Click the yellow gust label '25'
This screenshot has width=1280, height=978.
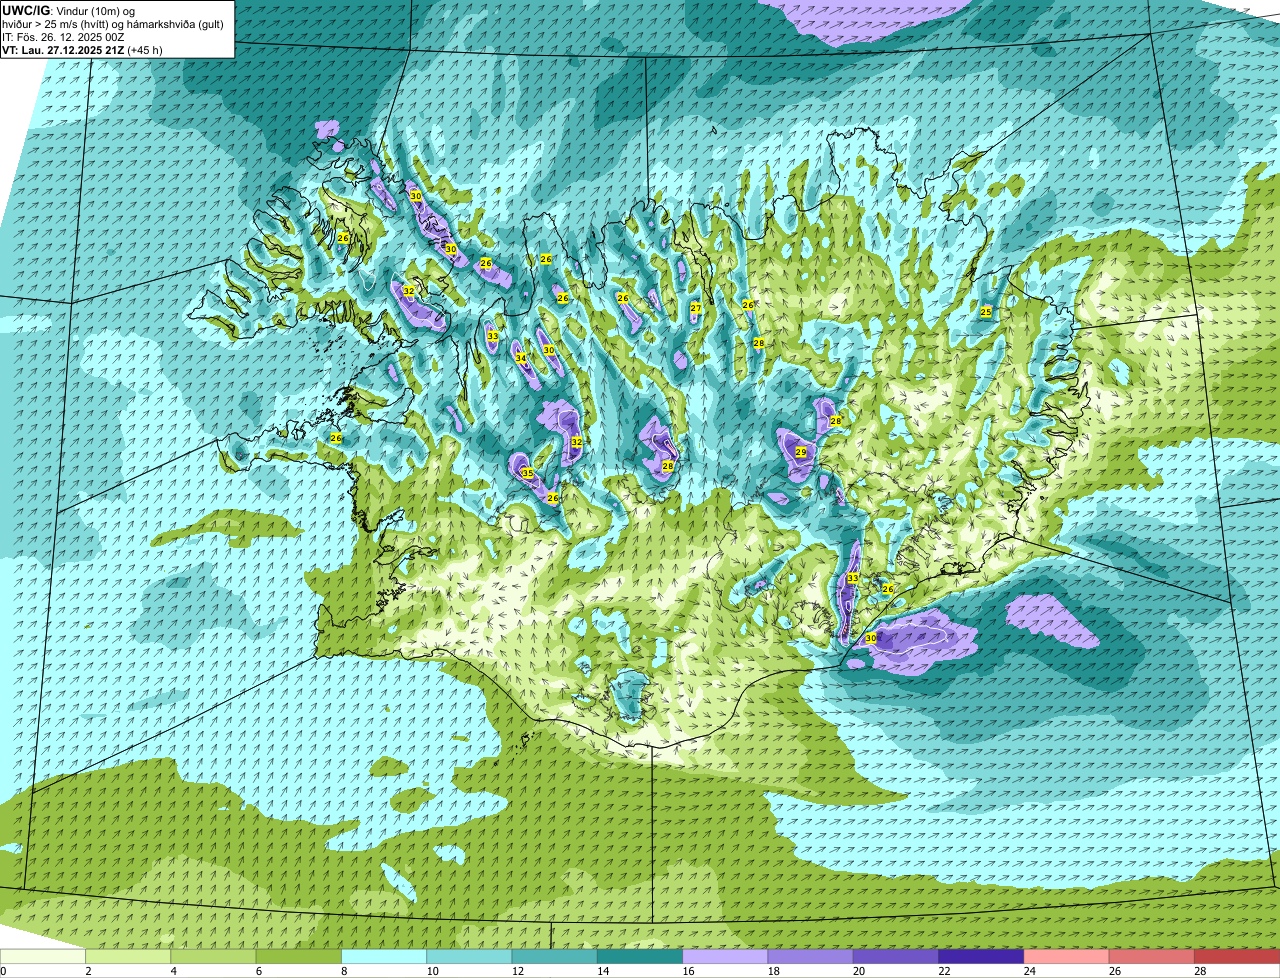coord(986,312)
